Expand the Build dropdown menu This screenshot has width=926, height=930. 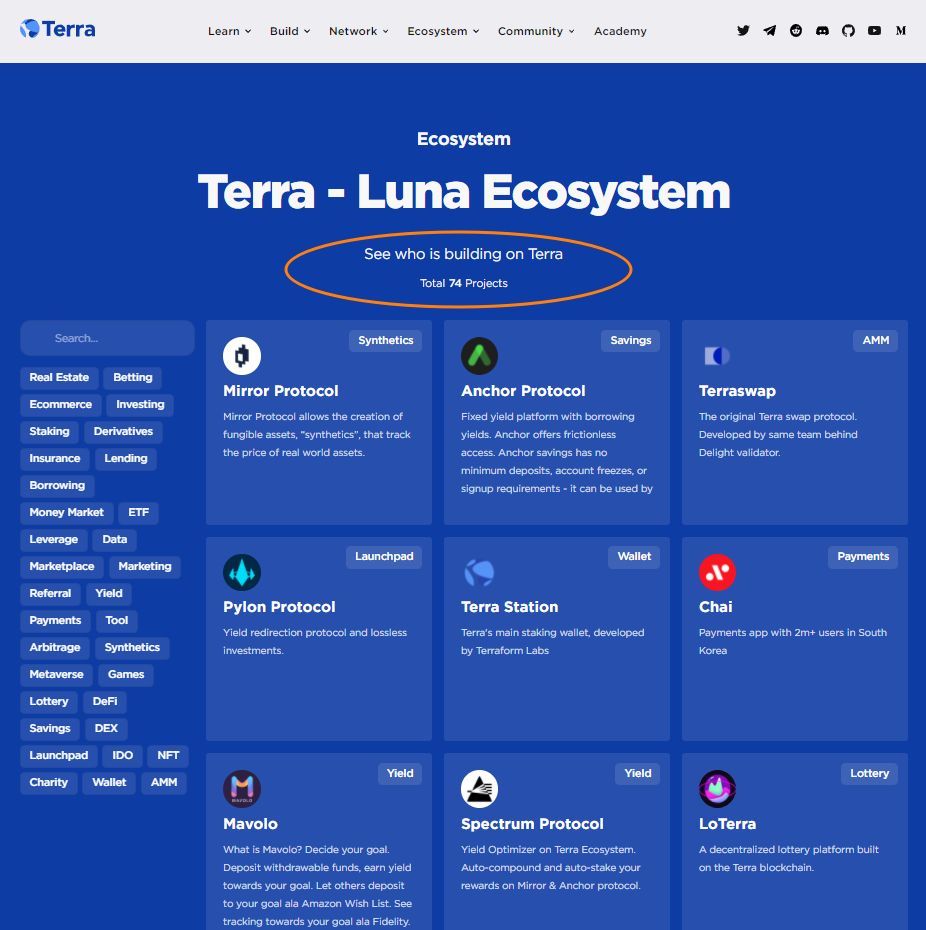290,31
